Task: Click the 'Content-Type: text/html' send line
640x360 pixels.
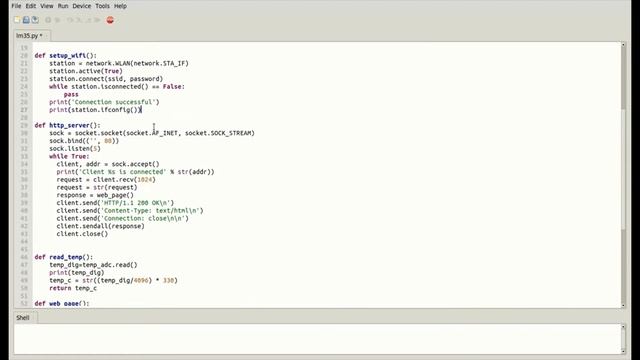Action: click(x=130, y=211)
